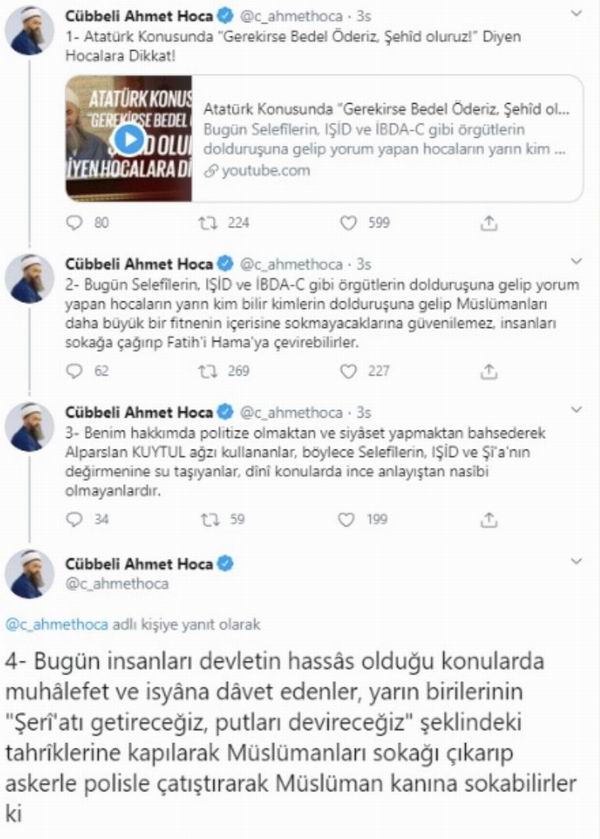Image resolution: width=600 pixels, height=839 pixels.
Task: Like the third tweet with 199 likes
Action: (346, 519)
